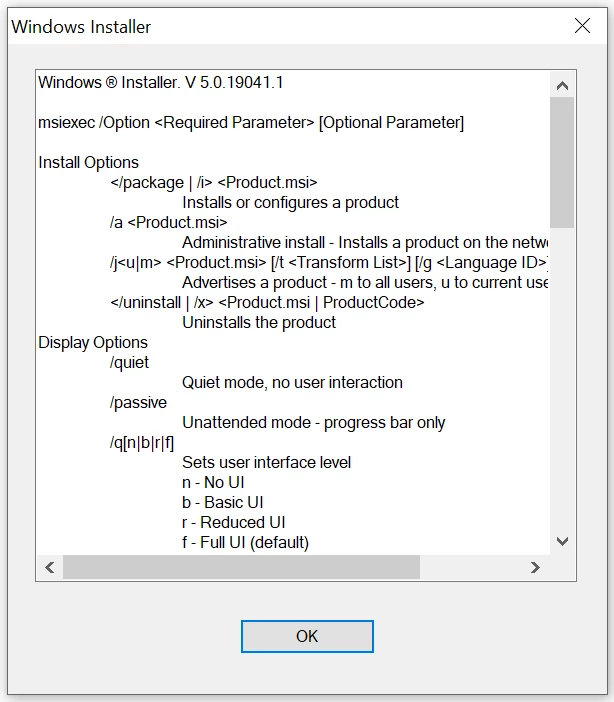Image resolution: width=614 pixels, height=702 pixels.
Task: Click 'Quiet mode, no user interaction' text
Action: [x=292, y=382]
